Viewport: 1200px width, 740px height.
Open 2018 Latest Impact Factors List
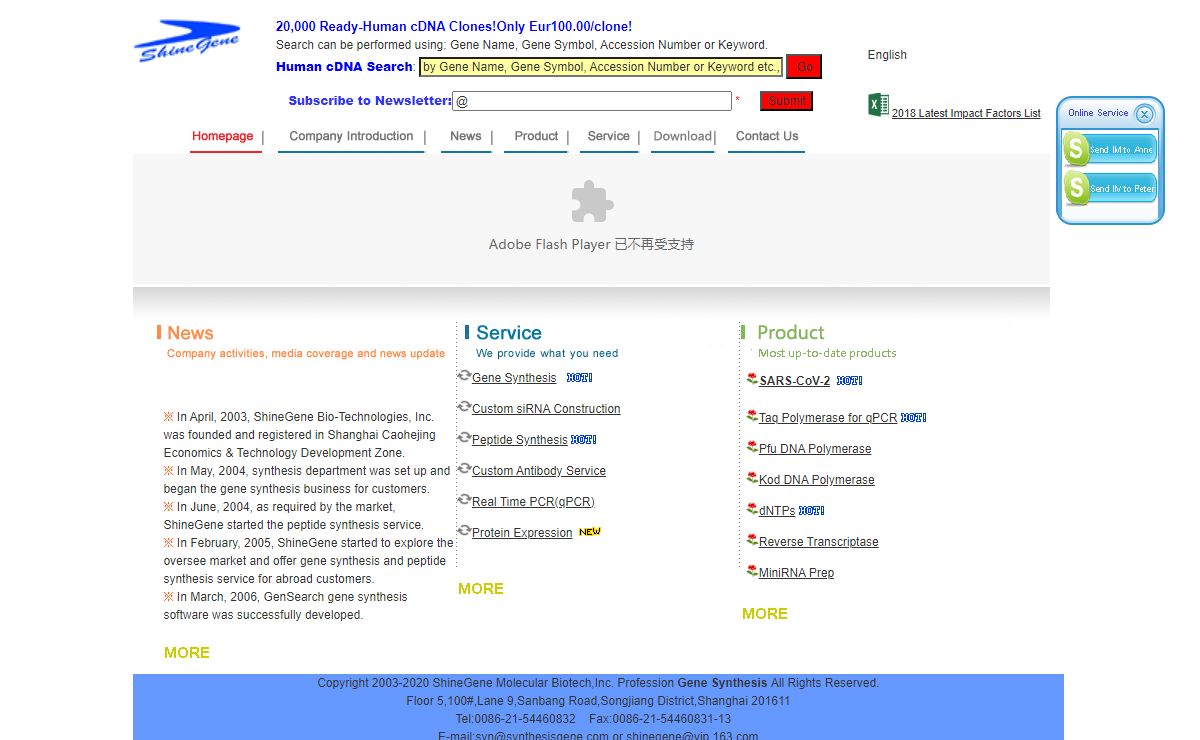[966, 113]
